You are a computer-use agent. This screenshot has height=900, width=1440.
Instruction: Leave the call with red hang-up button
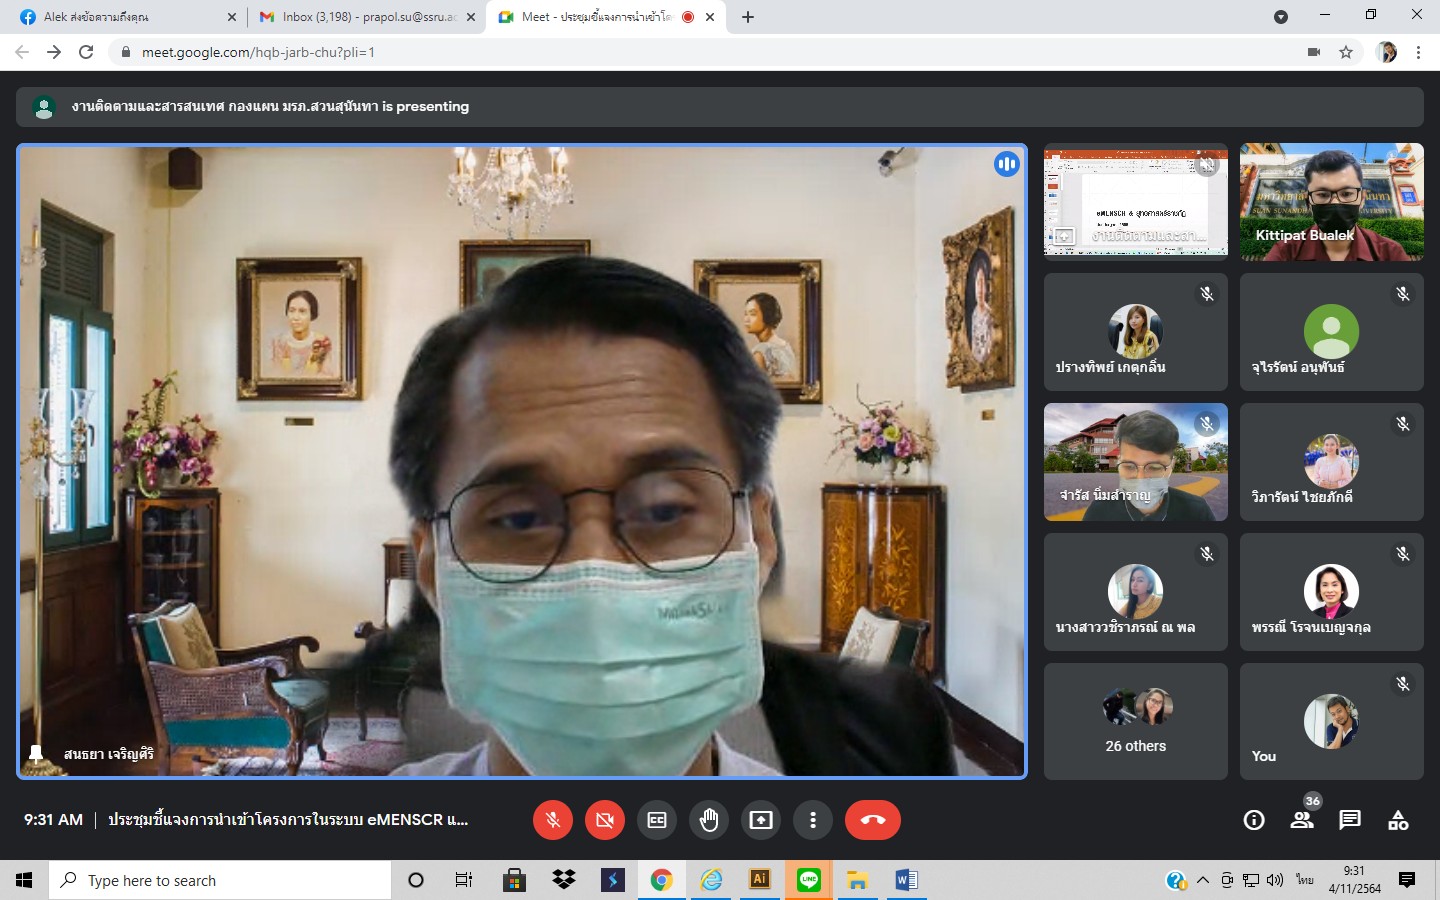coord(872,820)
